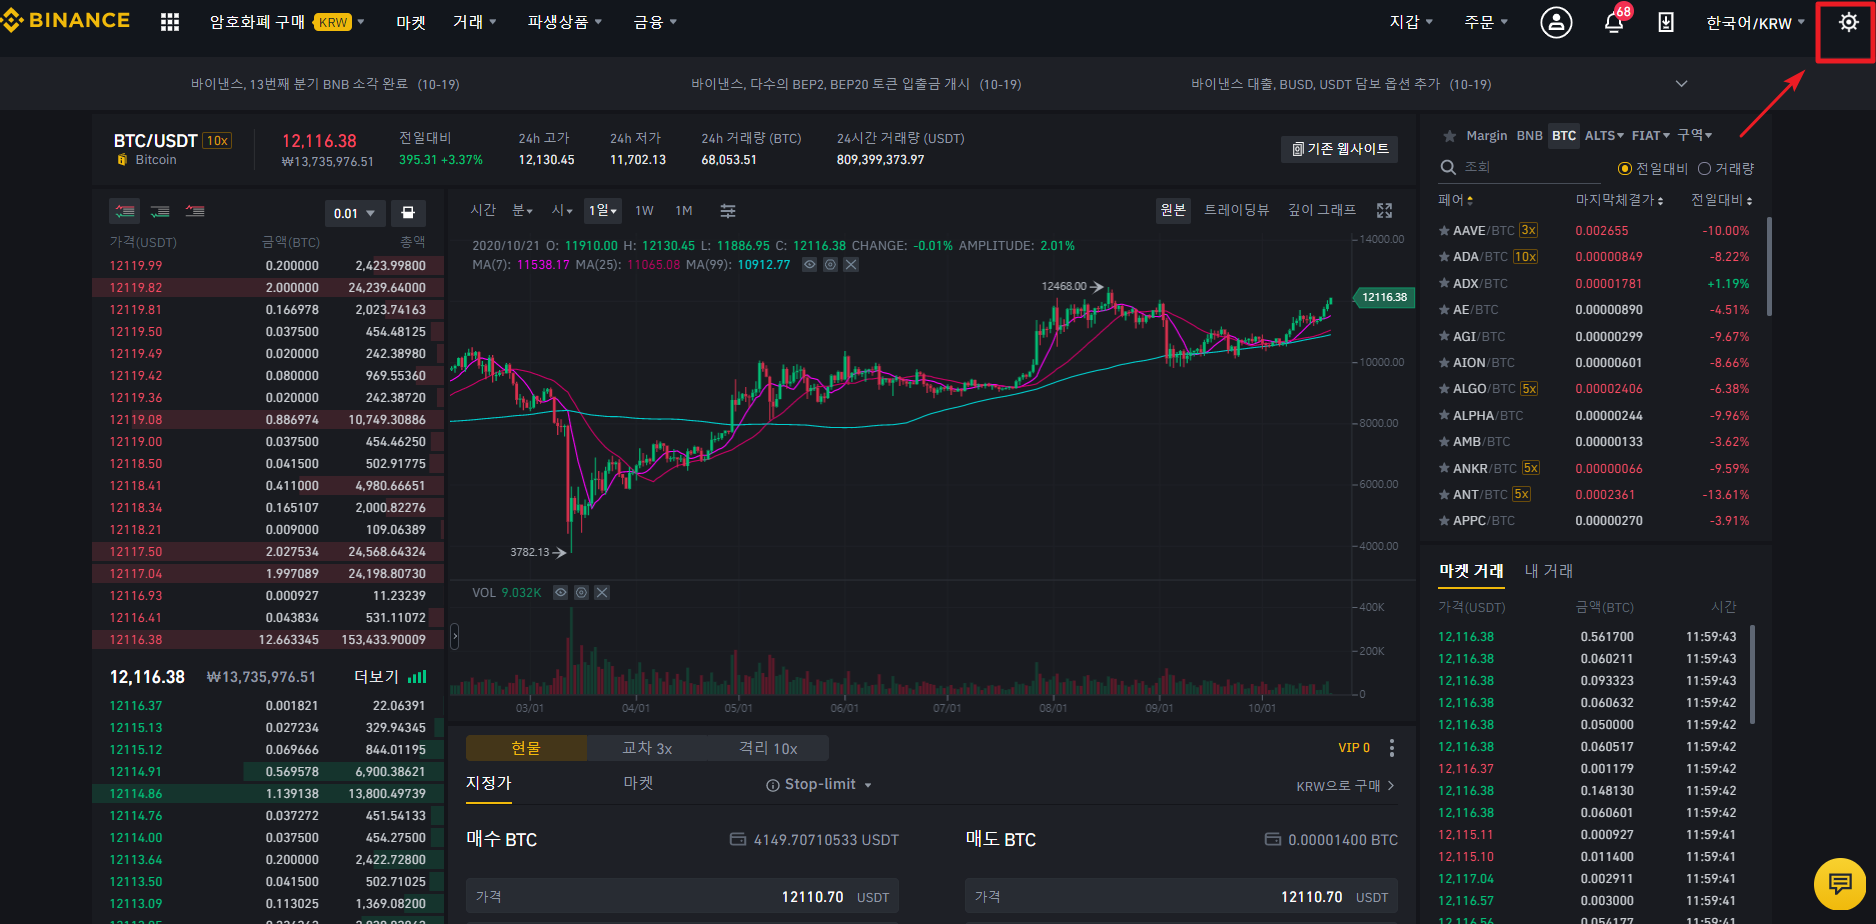Open the 0.01 tick size dropdown
The height and width of the screenshot is (924, 1876).
coord(355,212)
